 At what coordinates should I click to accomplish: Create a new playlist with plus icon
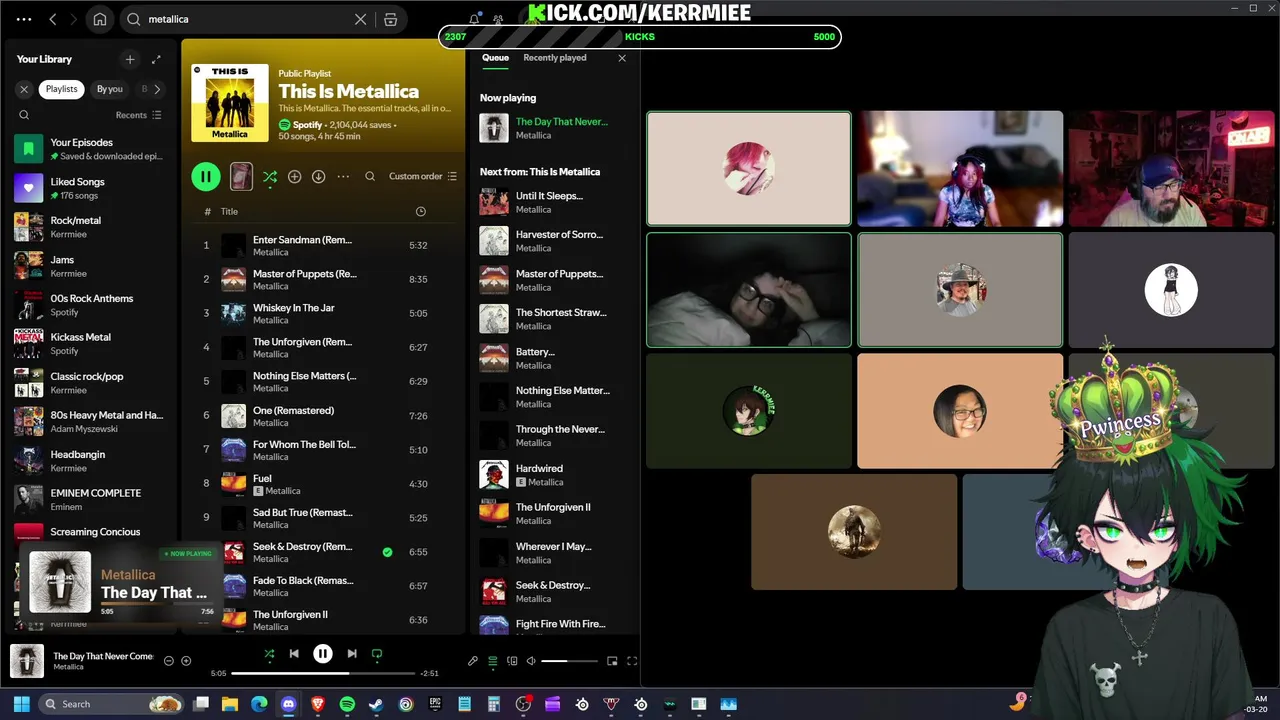coord(129,59)
